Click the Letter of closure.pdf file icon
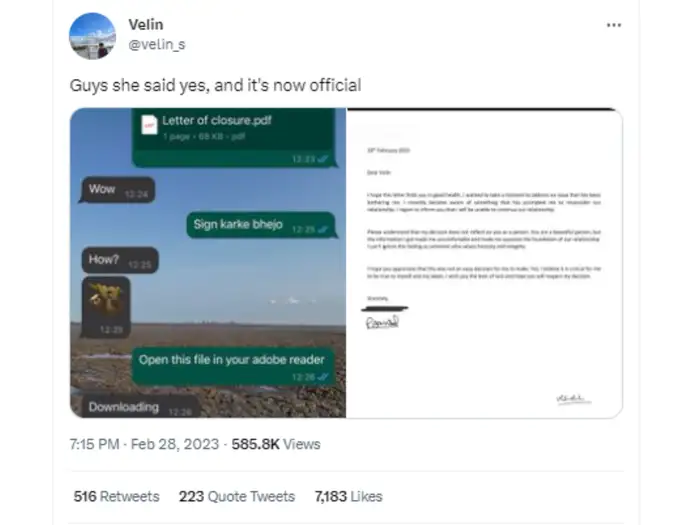 point(149,125)
